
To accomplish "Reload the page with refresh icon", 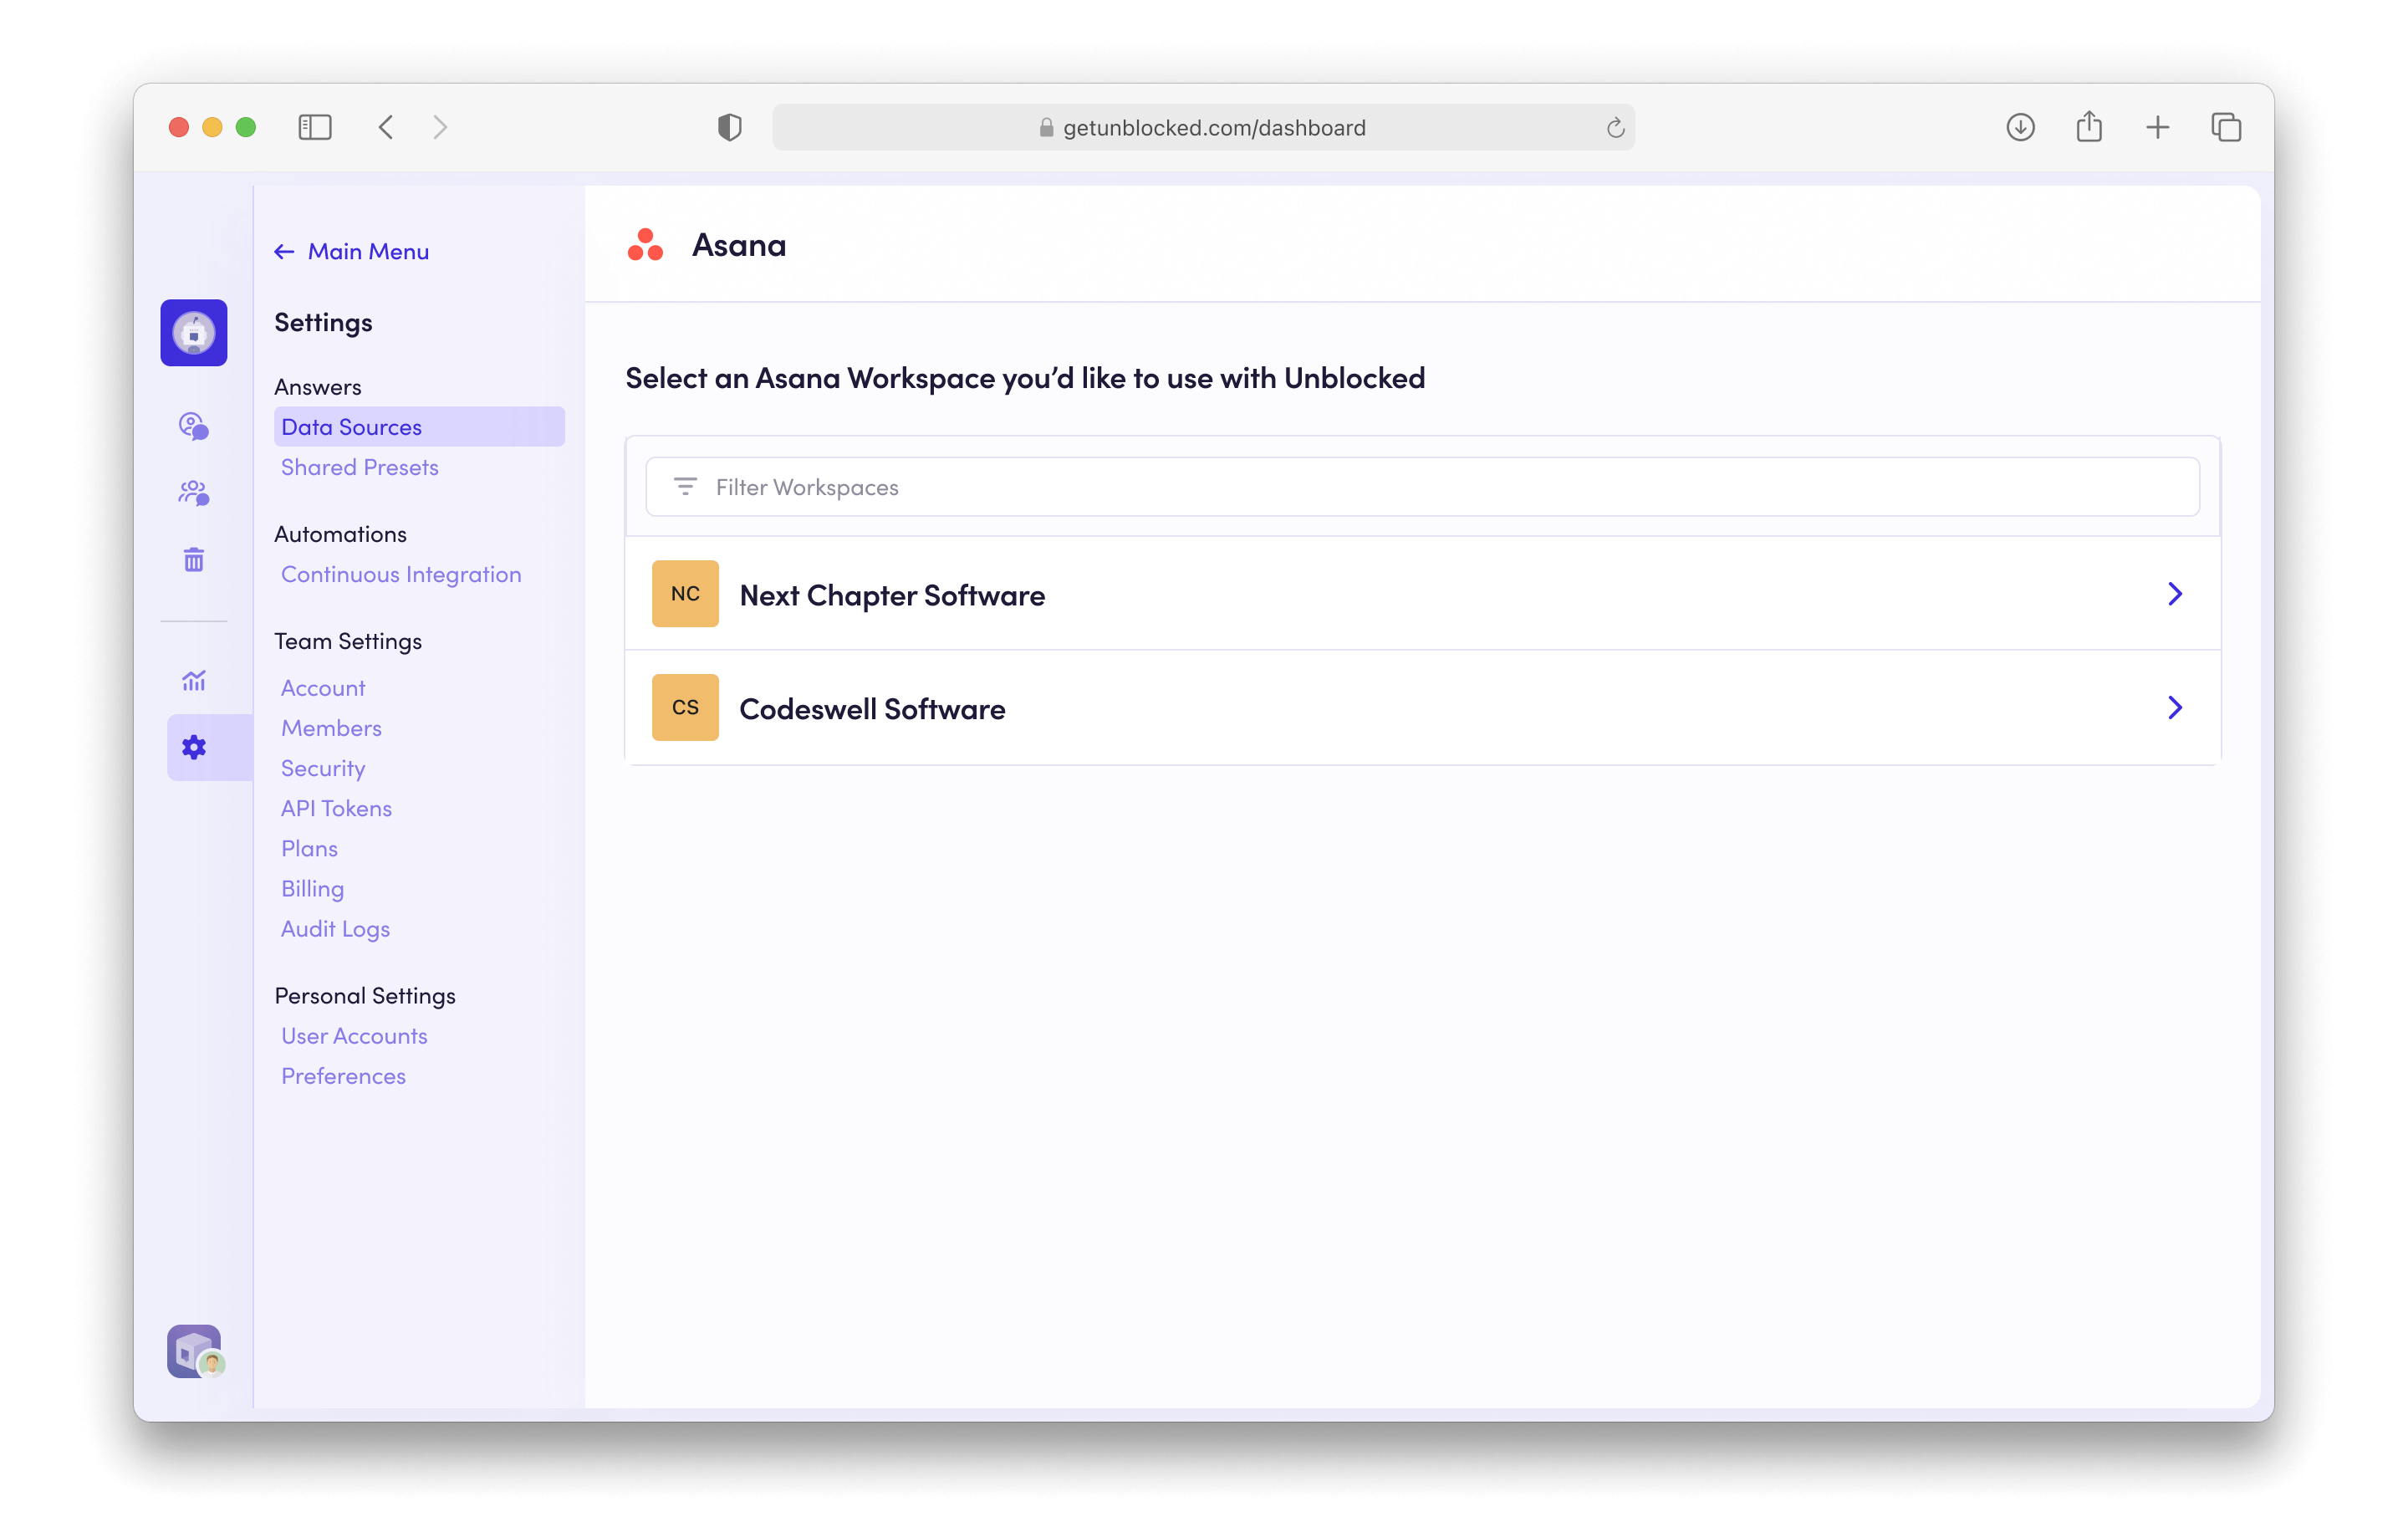I will coord(1615,128).
